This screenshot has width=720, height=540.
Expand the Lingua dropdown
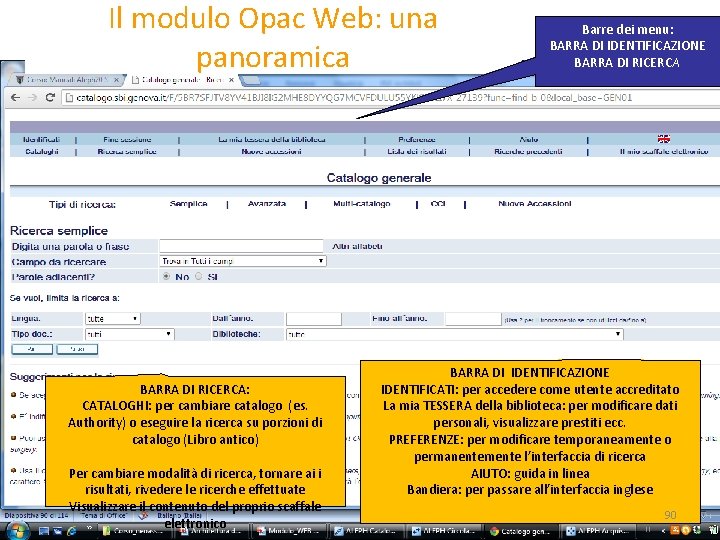pyautogui.click(x=112, y=318)
